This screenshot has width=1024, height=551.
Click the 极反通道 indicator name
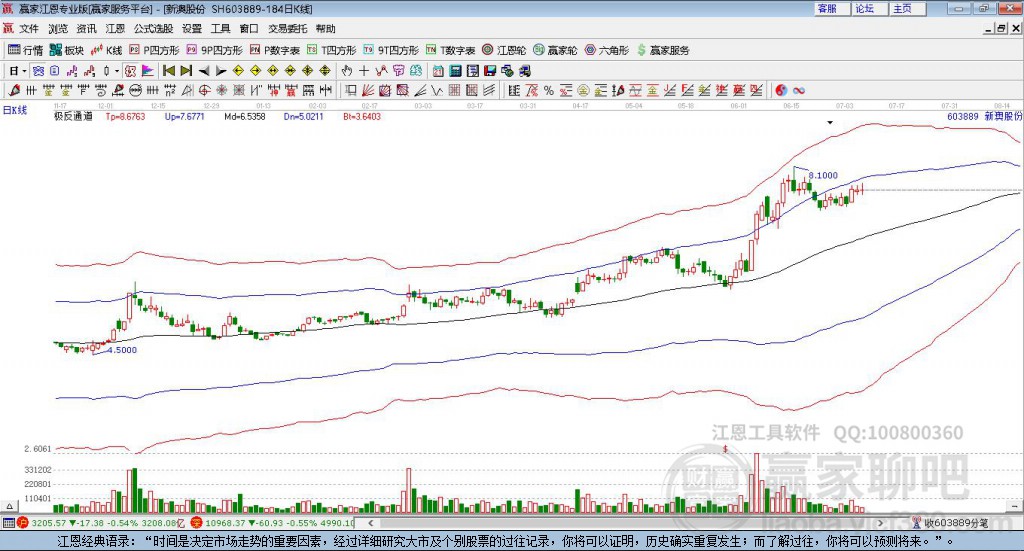pos(73,116)
